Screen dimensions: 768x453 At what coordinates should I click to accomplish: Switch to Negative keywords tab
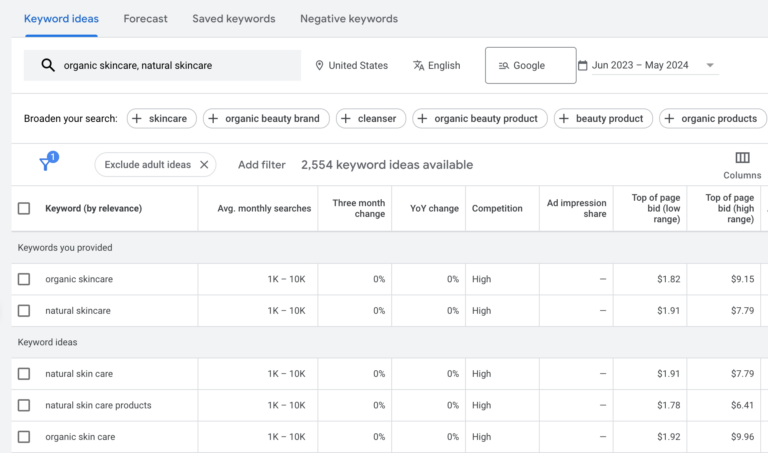point(349,19)
